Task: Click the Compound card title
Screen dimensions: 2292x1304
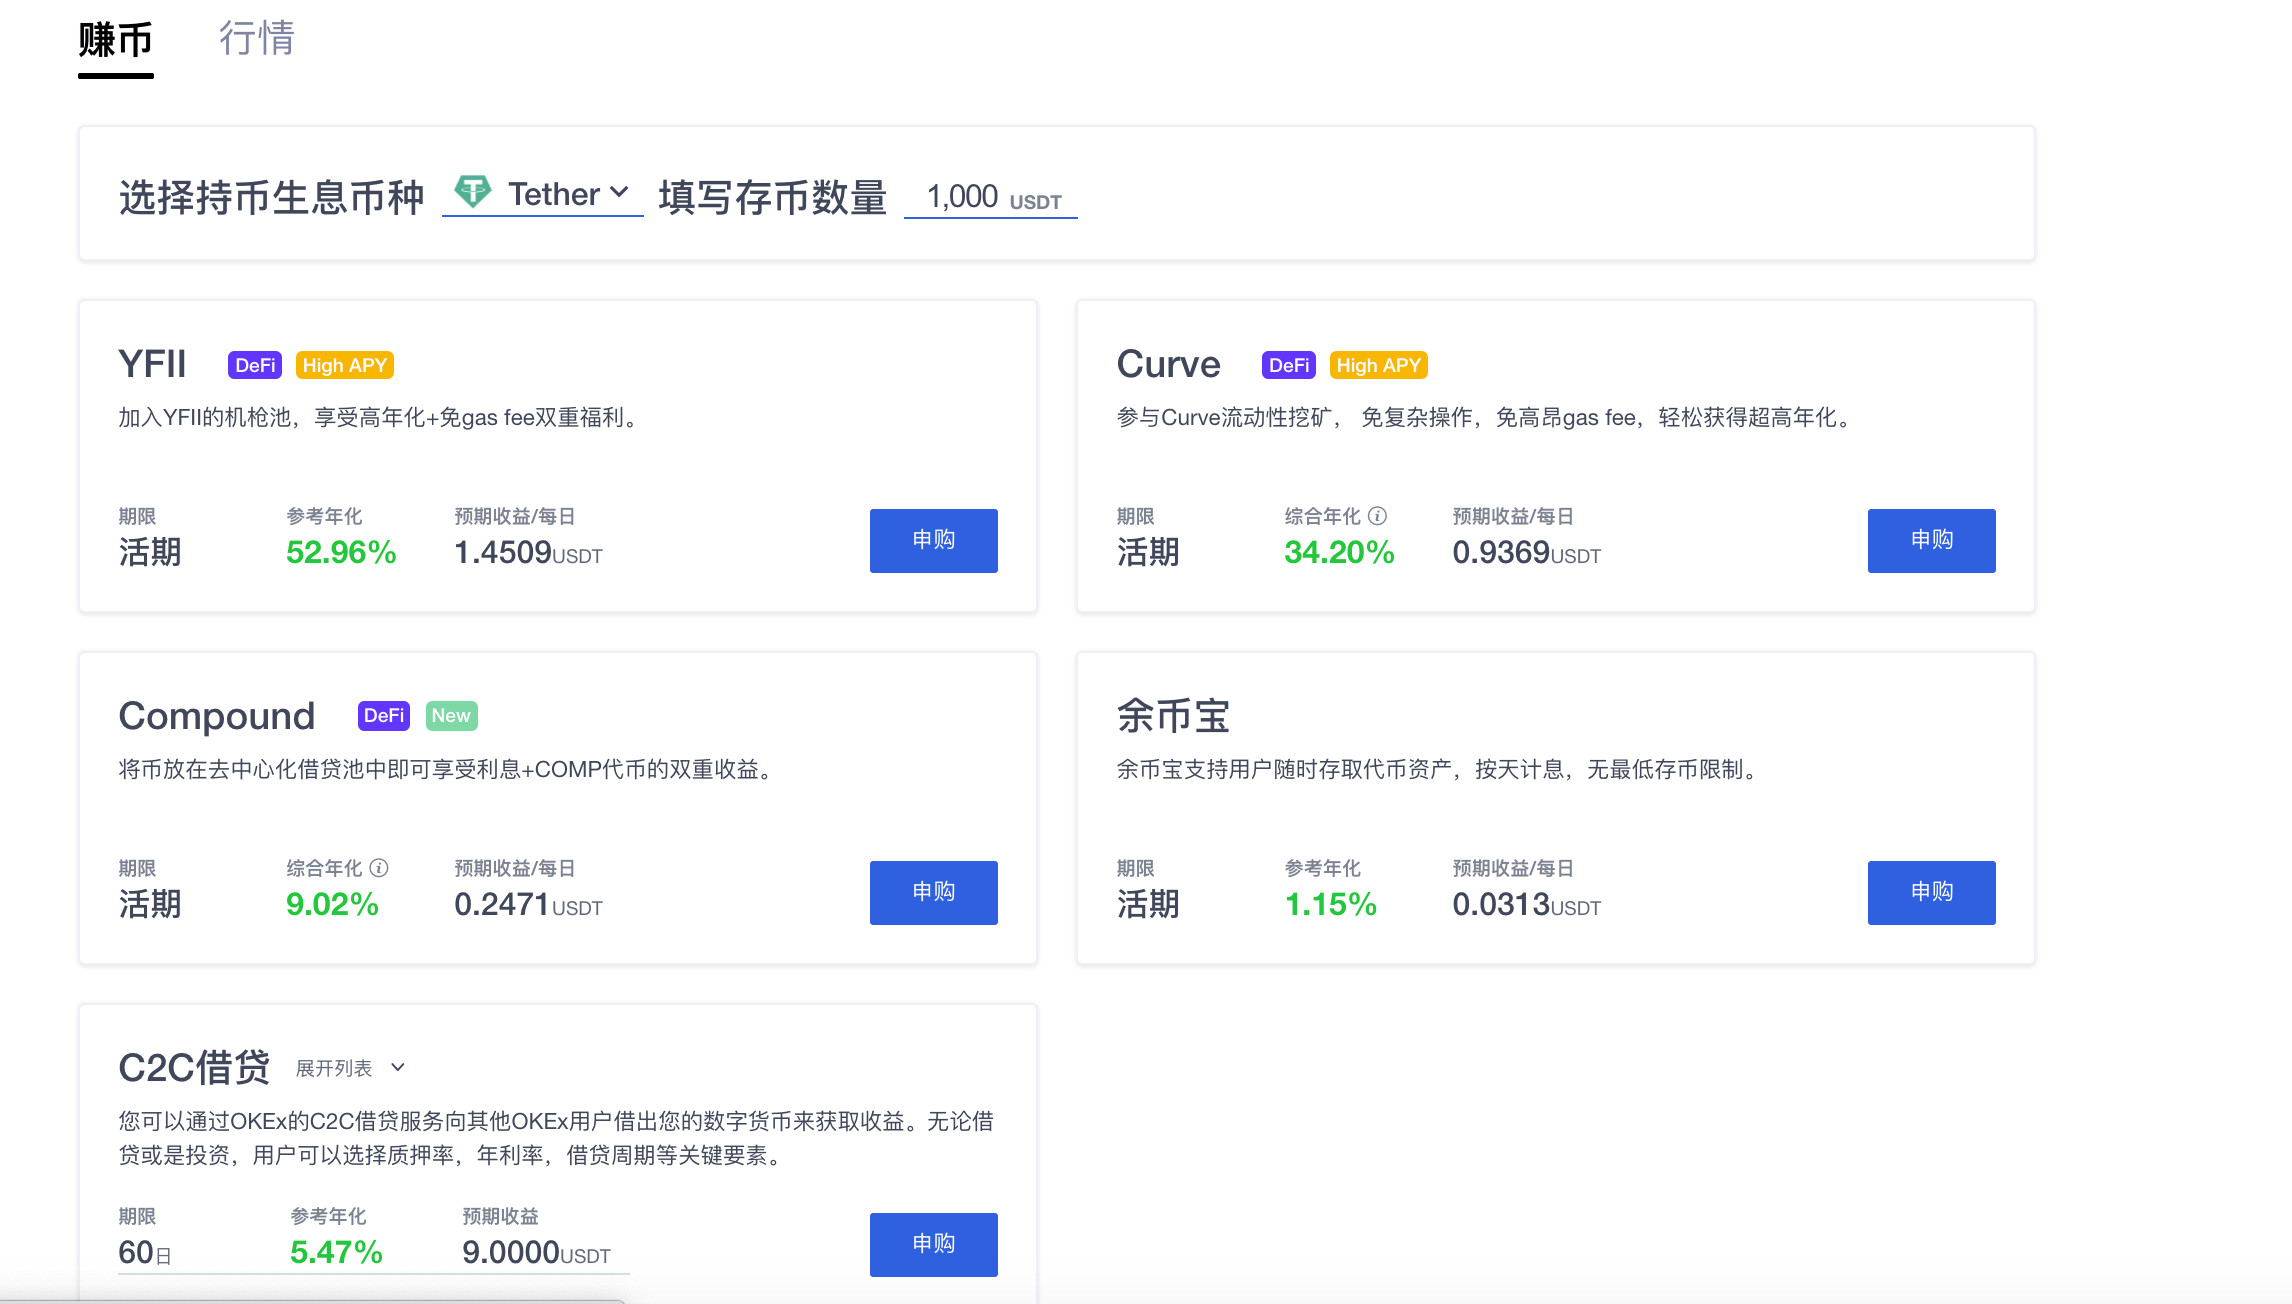Action: 217,716
